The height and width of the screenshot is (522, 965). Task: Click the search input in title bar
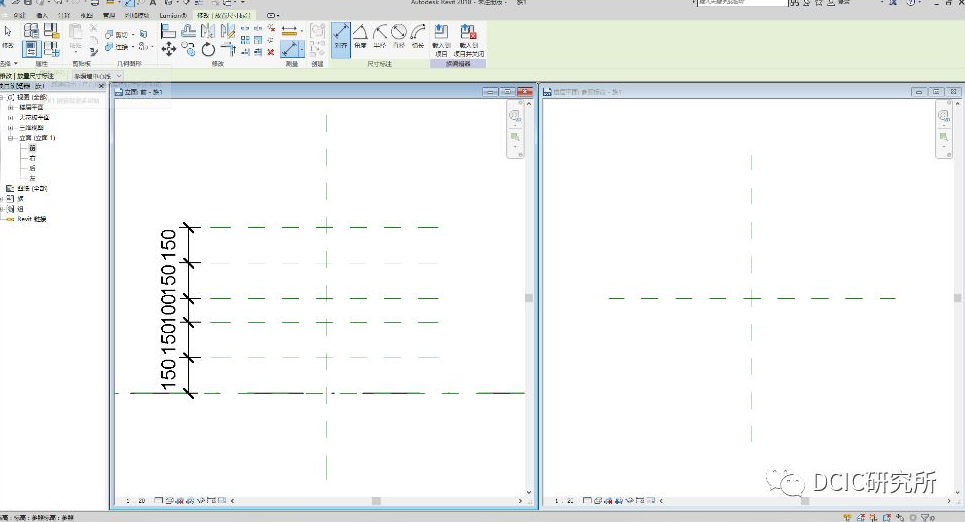coord(743,2)
